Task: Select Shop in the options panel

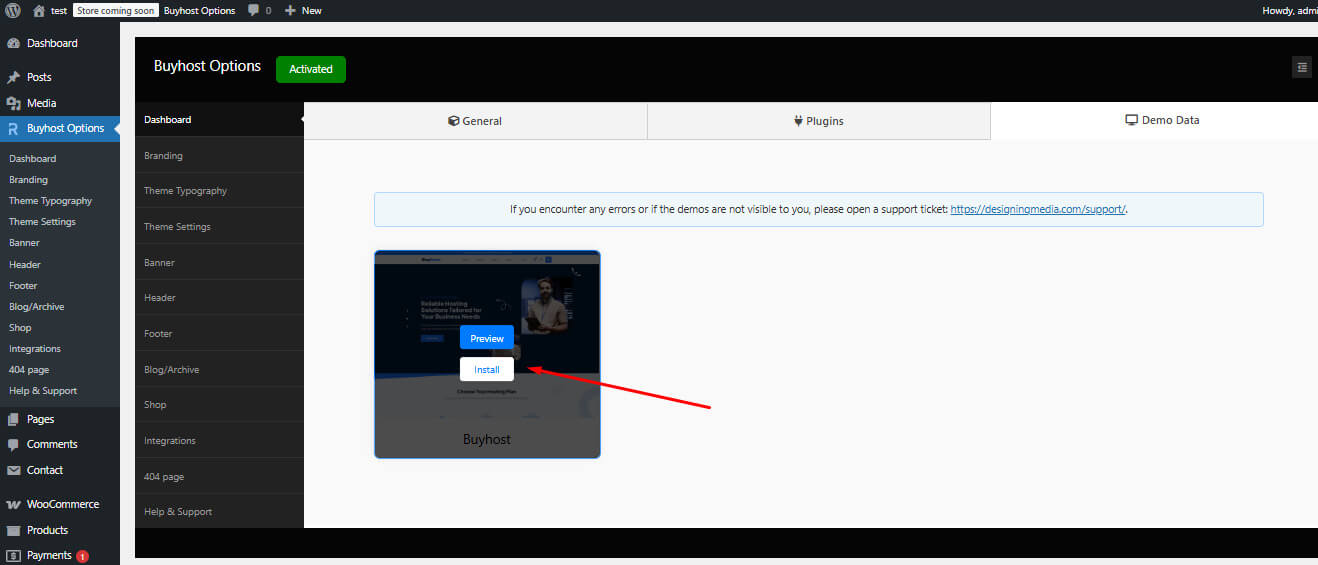Action: [x=219, y=404]
